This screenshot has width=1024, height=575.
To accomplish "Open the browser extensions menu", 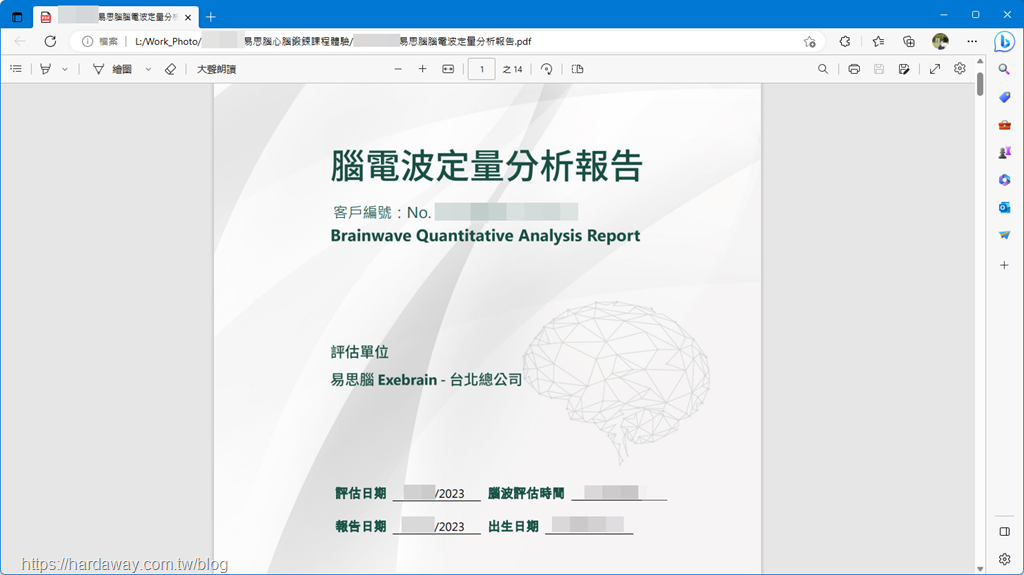I will point(844,41).
